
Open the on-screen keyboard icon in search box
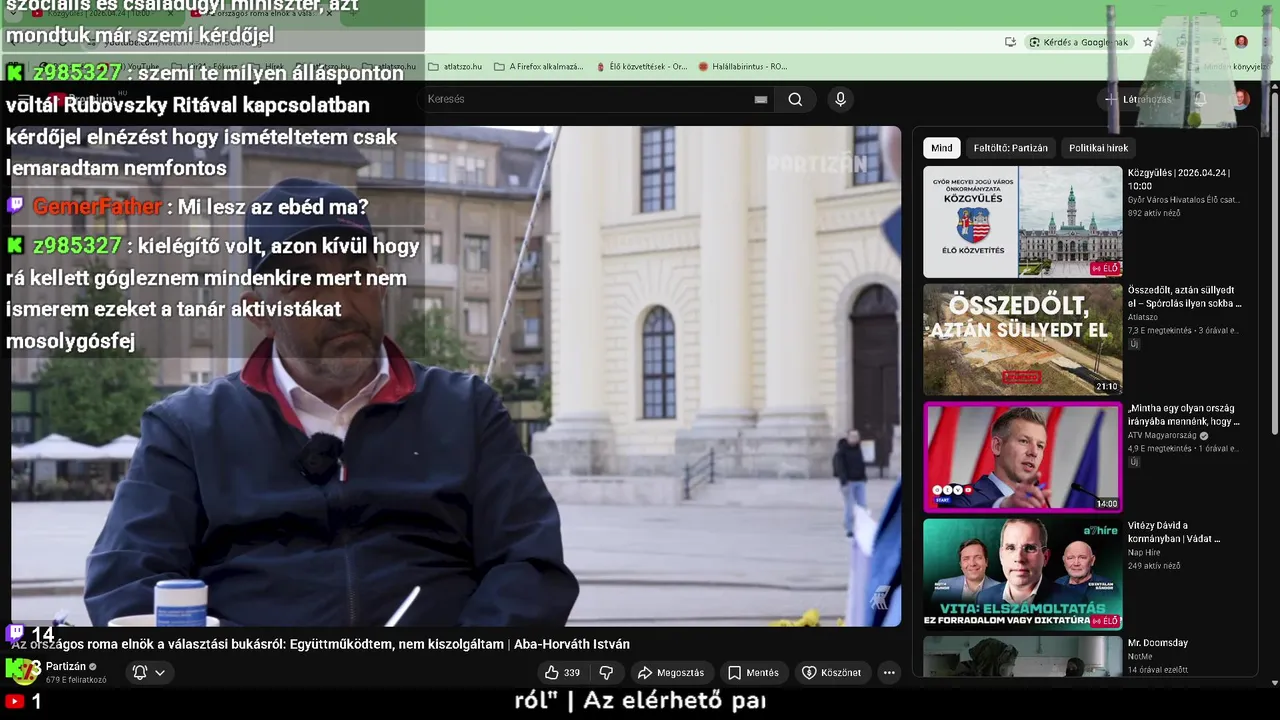point(761,99)
